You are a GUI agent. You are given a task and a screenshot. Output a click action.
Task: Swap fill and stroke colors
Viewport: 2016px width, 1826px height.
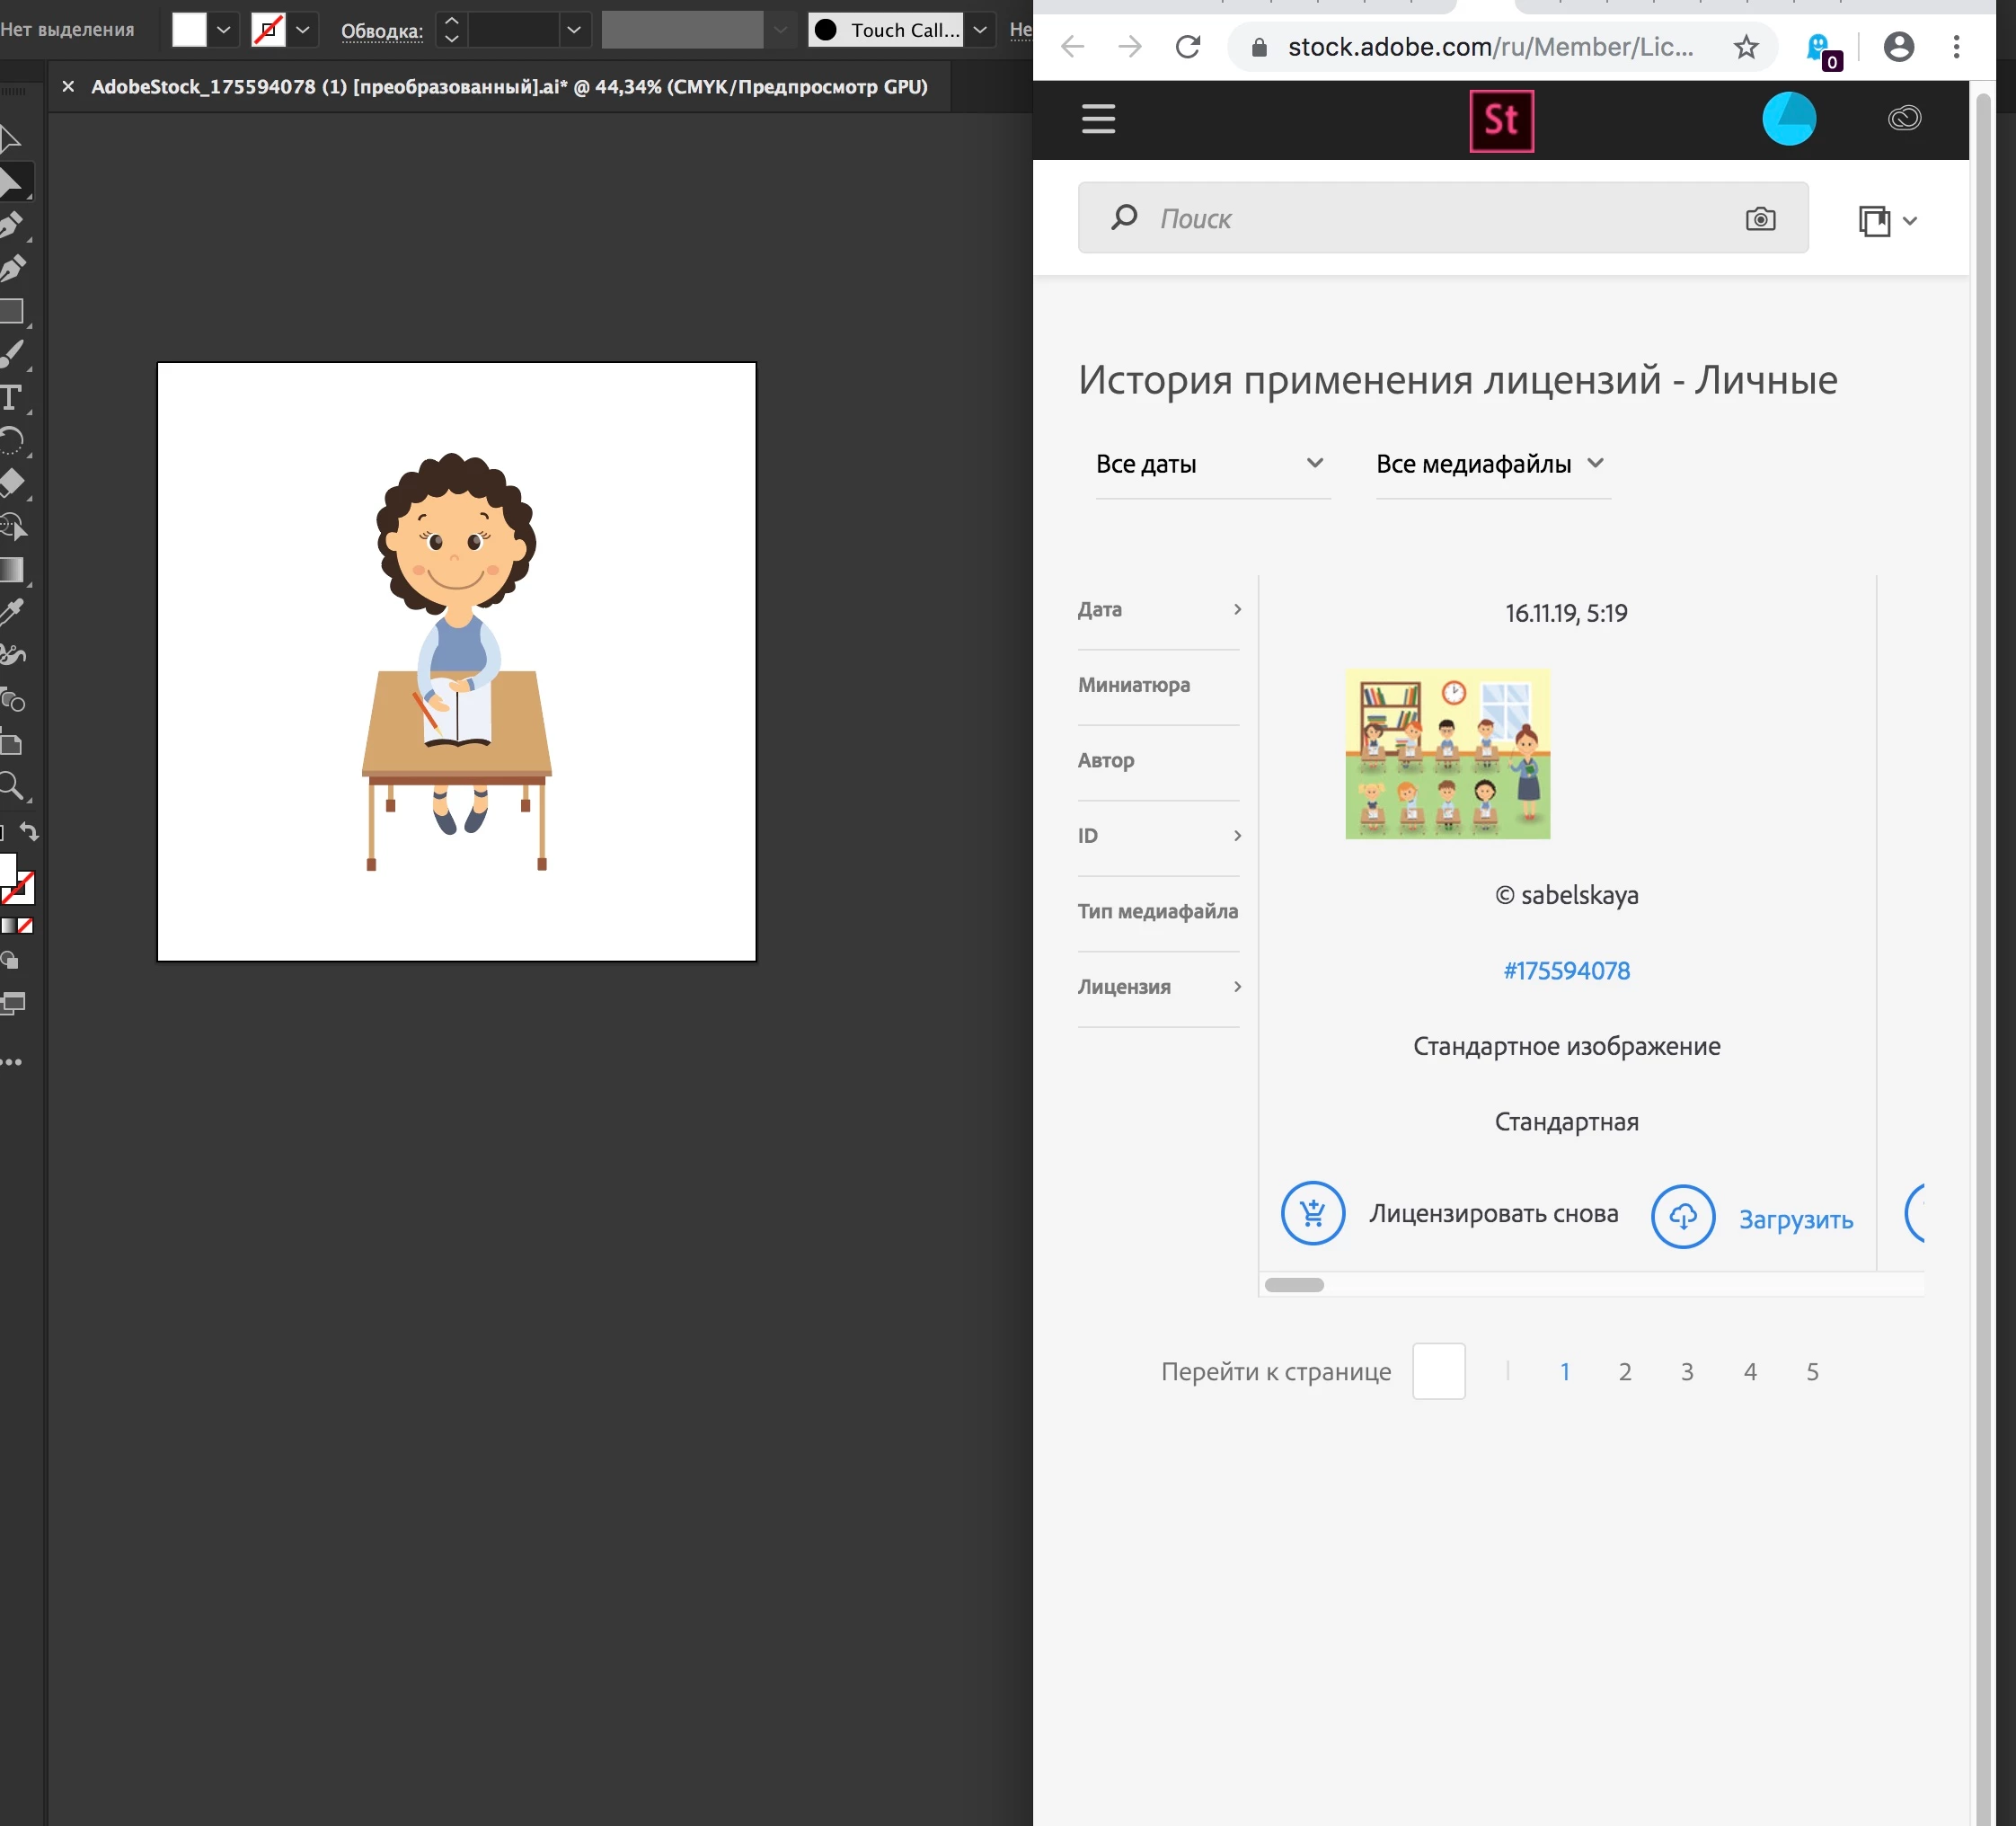(29, 832)
